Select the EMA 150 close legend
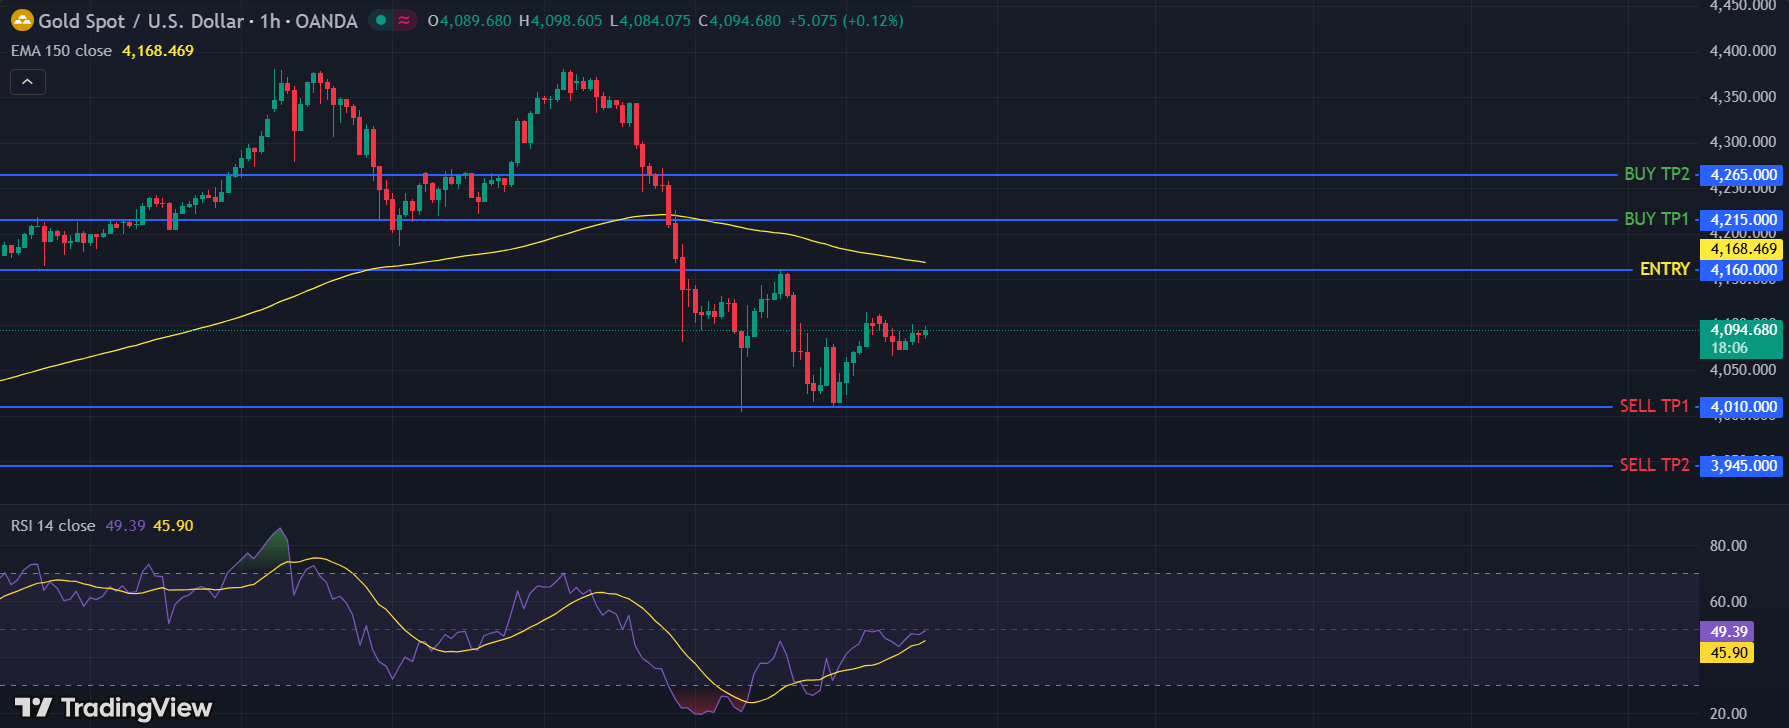1789x728 pixels. [x=62, y=51]
